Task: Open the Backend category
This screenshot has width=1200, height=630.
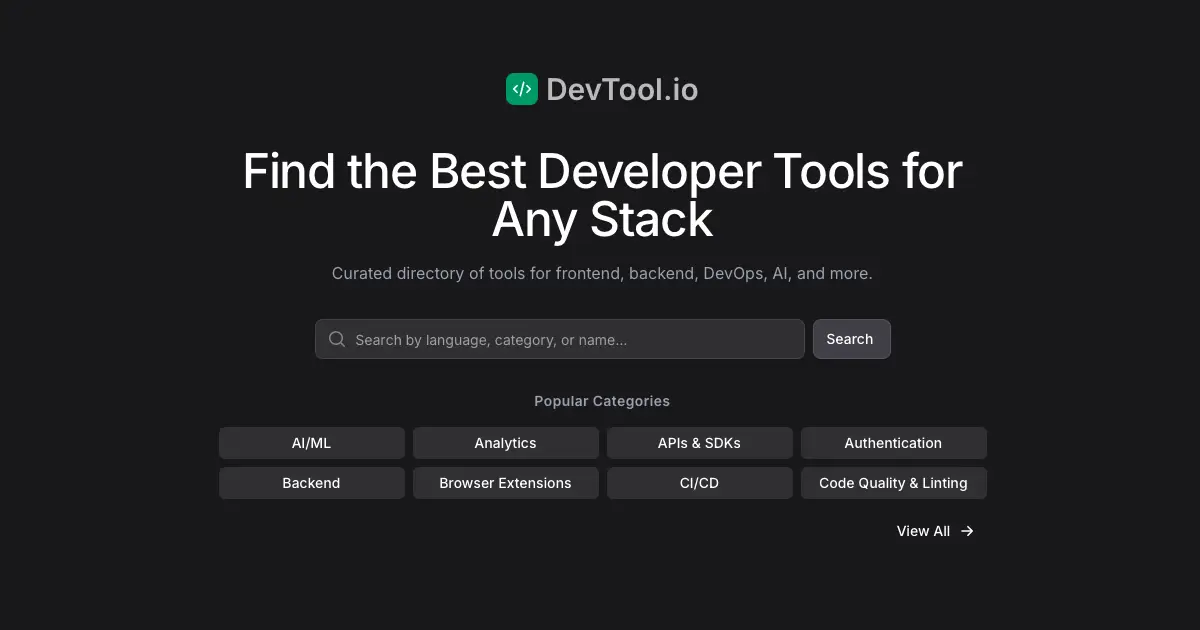Action: pyautogui.click(x=311, y=482)
